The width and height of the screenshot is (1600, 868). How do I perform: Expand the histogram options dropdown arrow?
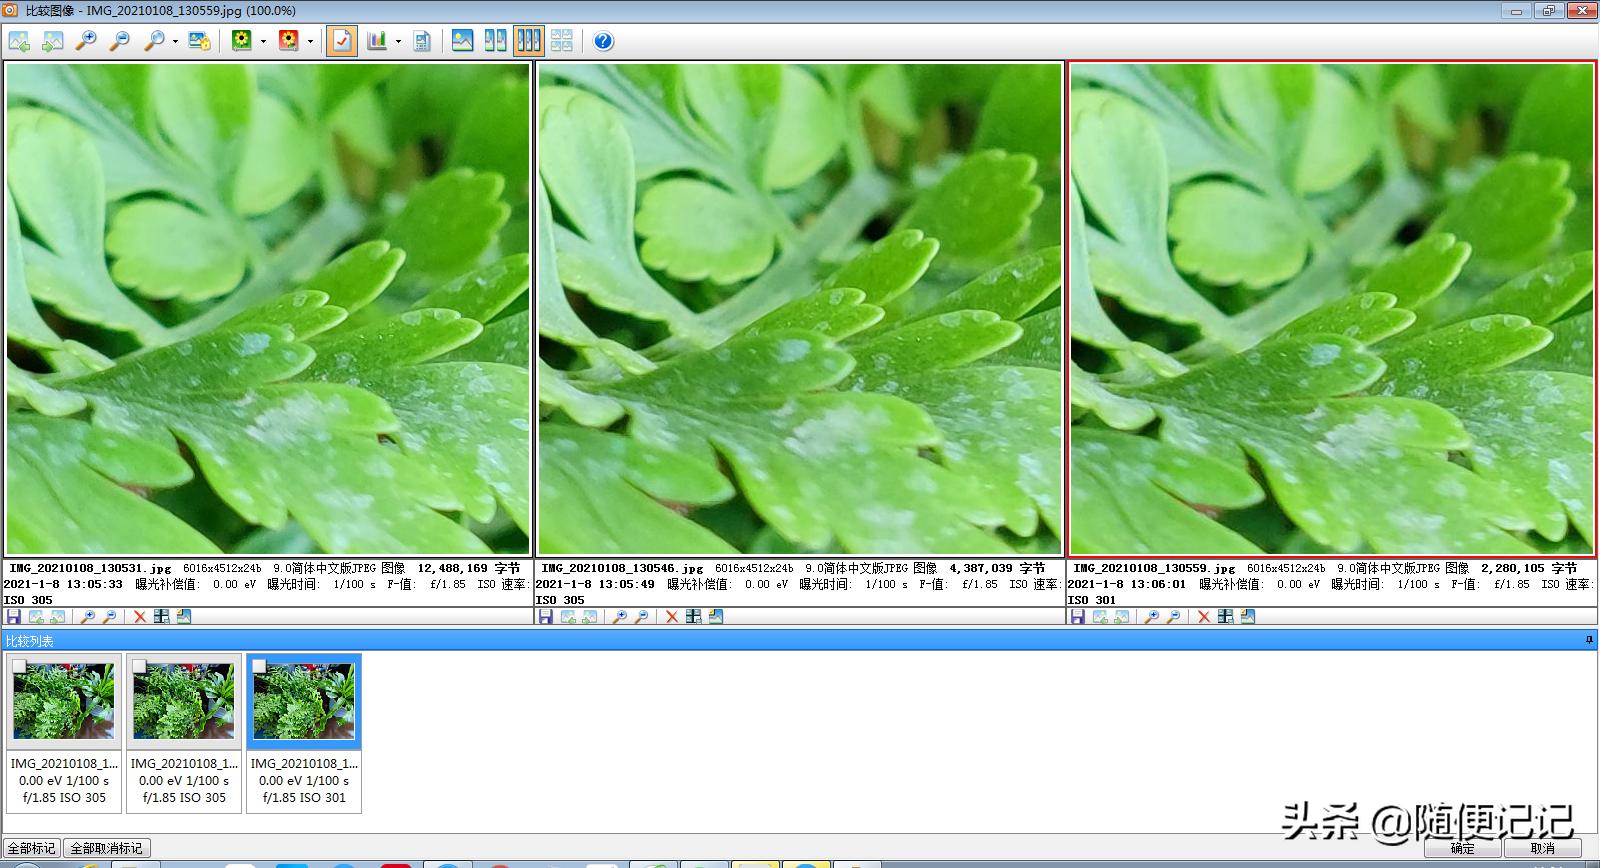point(398,42)
